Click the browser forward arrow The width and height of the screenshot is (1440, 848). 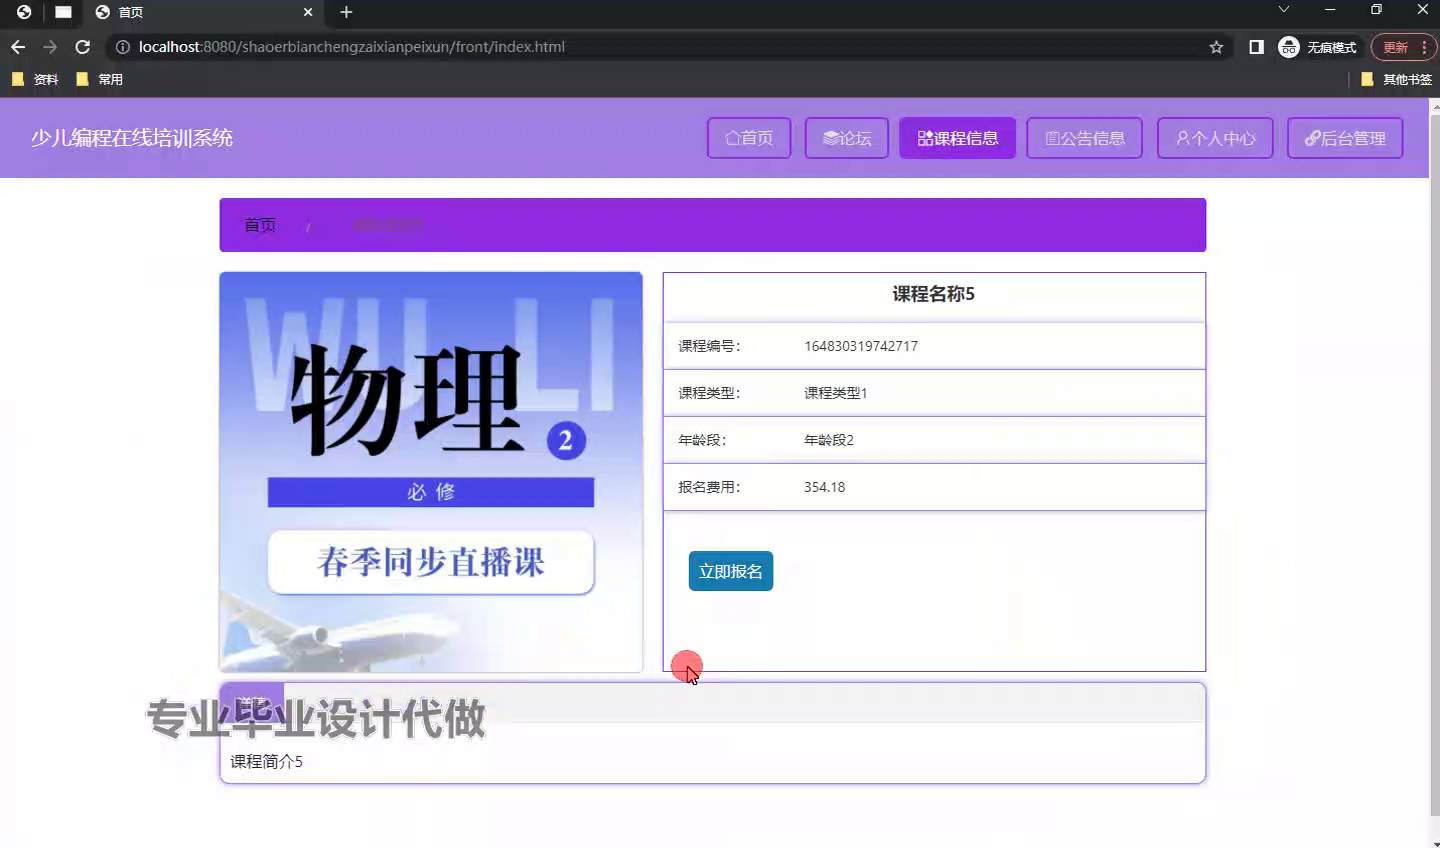tap(50, 47)
